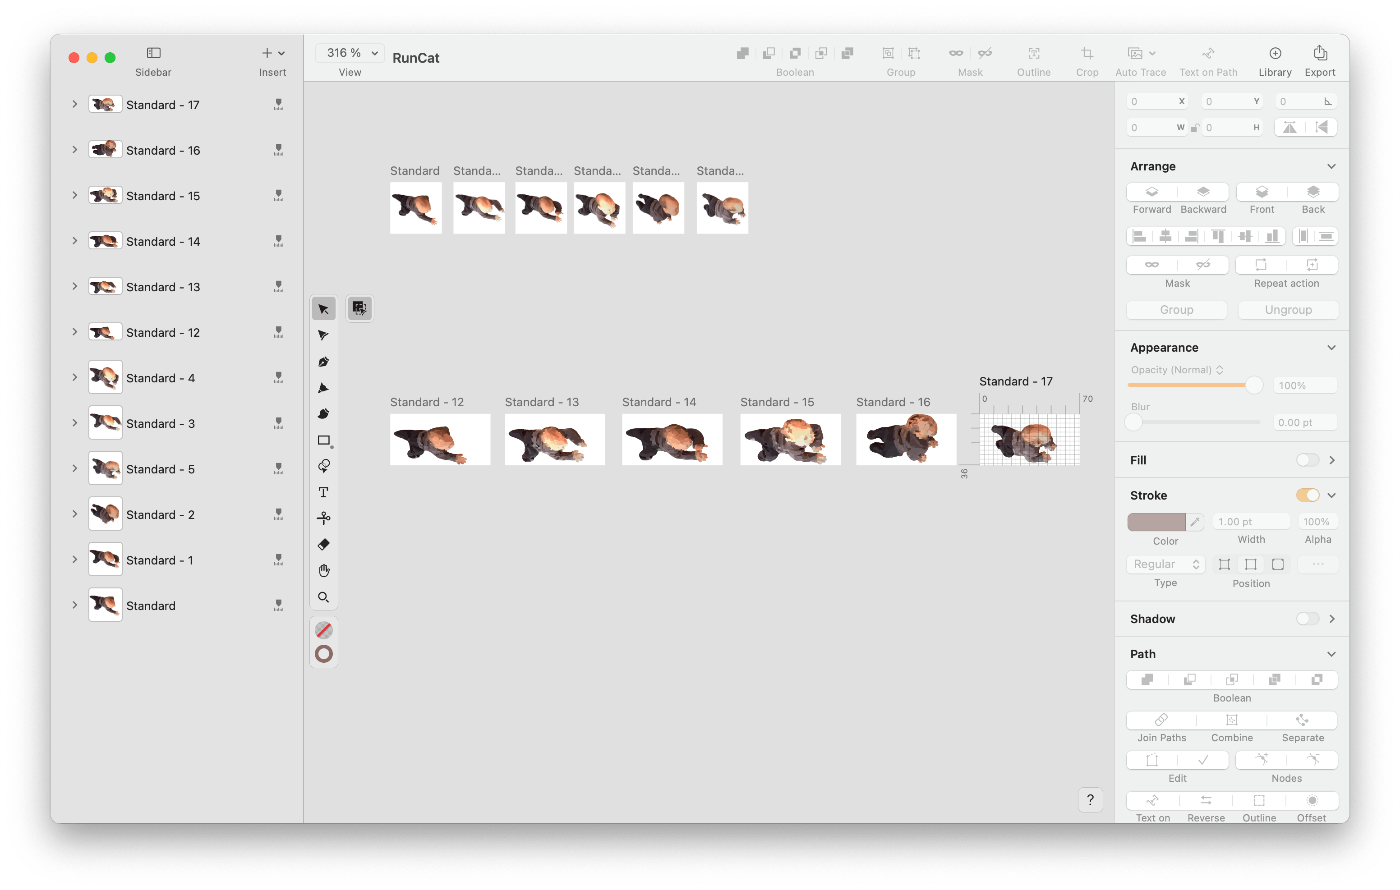Disable the Stroke toggle switch
Image resolution: width=1400 pixels, height=890 pixels.
click(x=1307, y=495)
